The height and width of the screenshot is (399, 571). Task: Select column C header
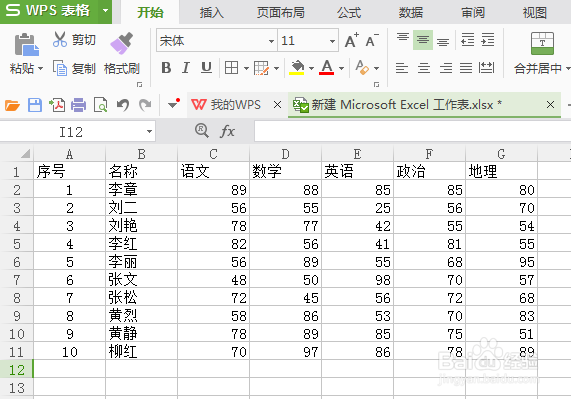pyautogui.click(x=213, y=154)
